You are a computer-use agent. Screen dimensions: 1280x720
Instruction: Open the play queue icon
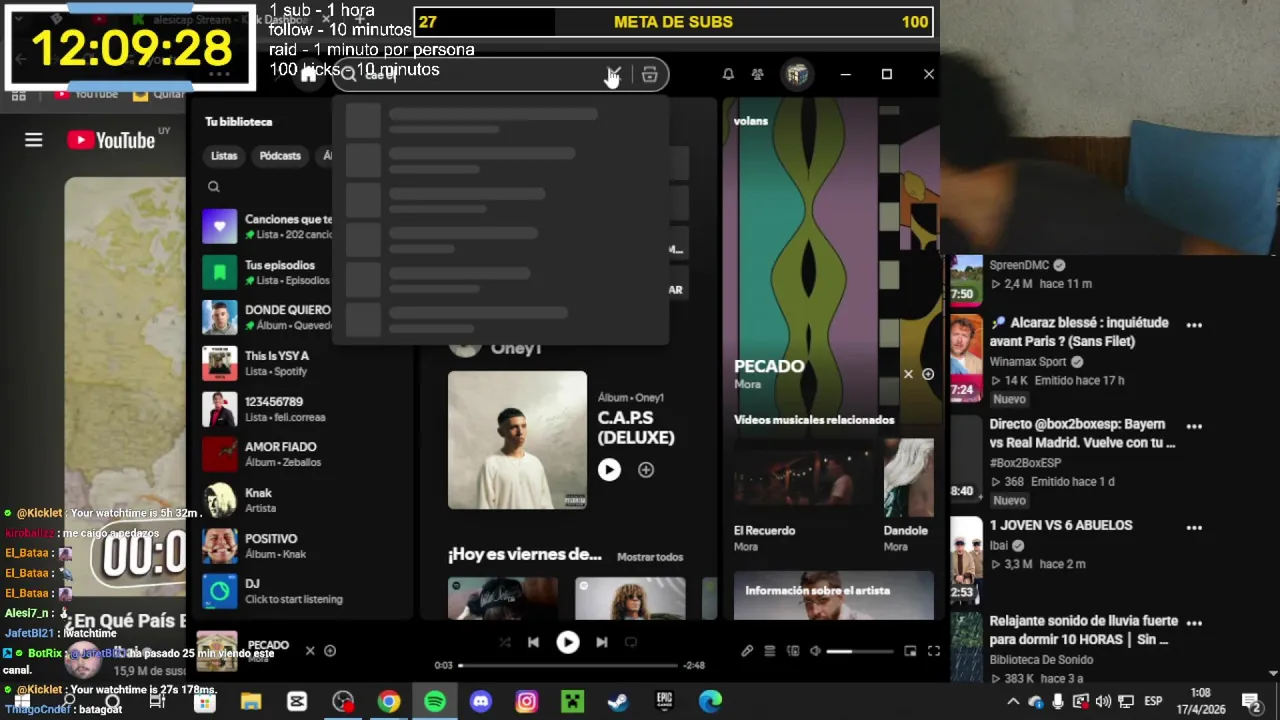pos(770,651)
